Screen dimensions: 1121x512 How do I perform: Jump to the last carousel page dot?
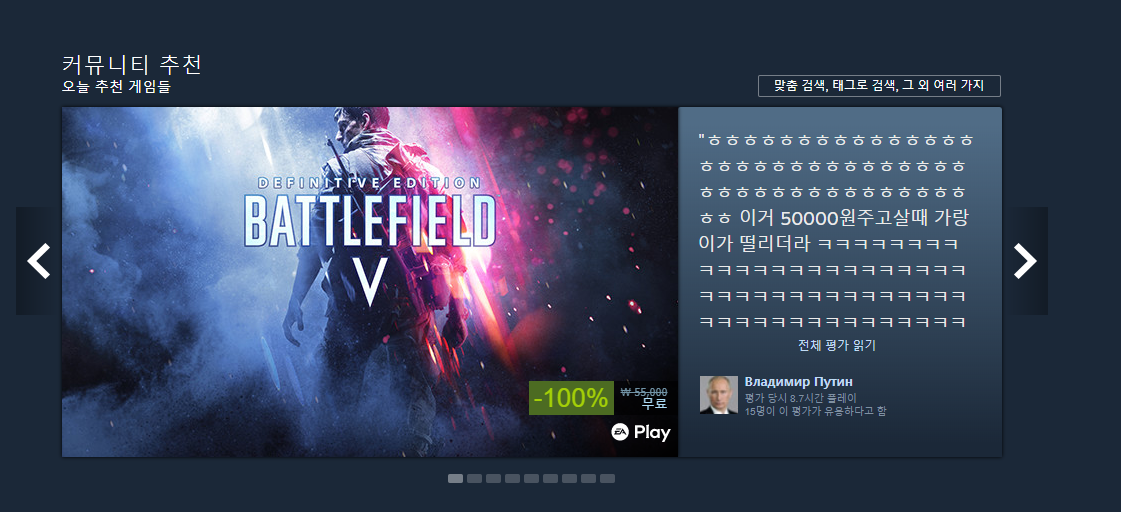pos(607,478)
